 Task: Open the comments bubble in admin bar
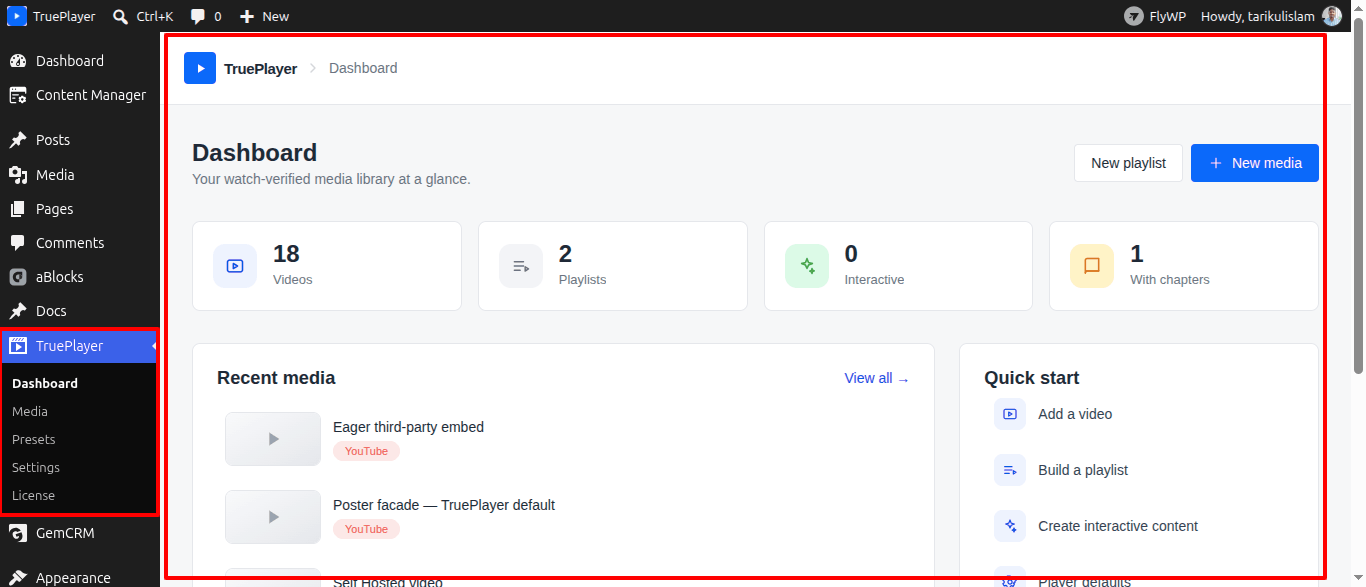(x=206, y=16)
